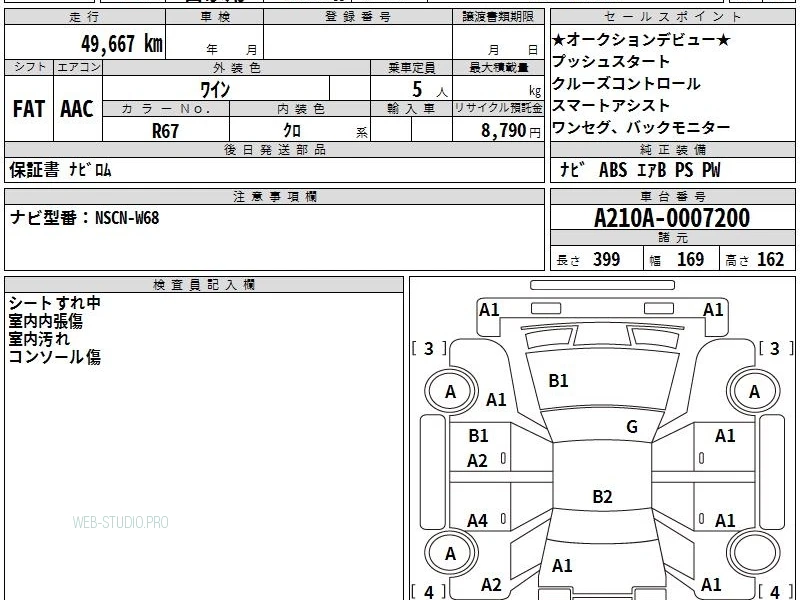Screen dimensions: 800x600
Task: Select the 登録番号 header
Action: [x=358, y=17]
